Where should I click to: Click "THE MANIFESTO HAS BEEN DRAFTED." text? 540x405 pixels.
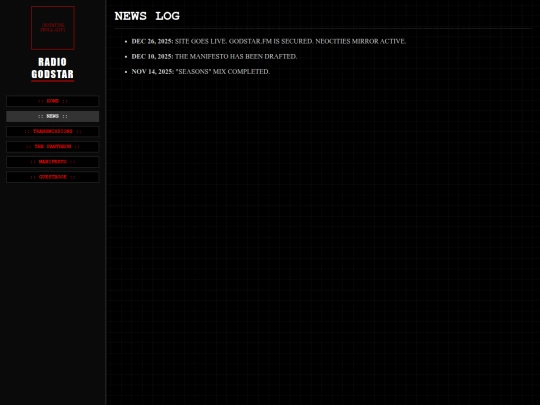pyautogui.click(x=236, y=56)
